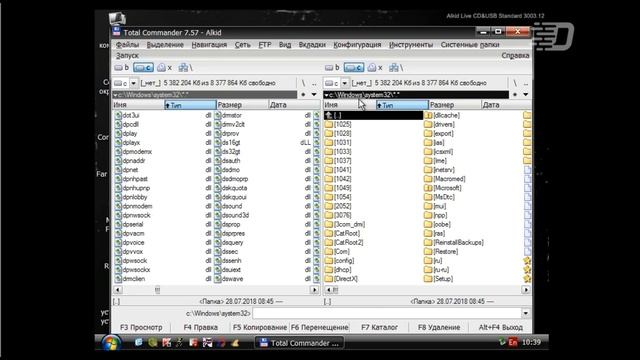Sort right panel by Размер column
The width and height of the screenshot is (640, 360).
(x=454, y=105)
